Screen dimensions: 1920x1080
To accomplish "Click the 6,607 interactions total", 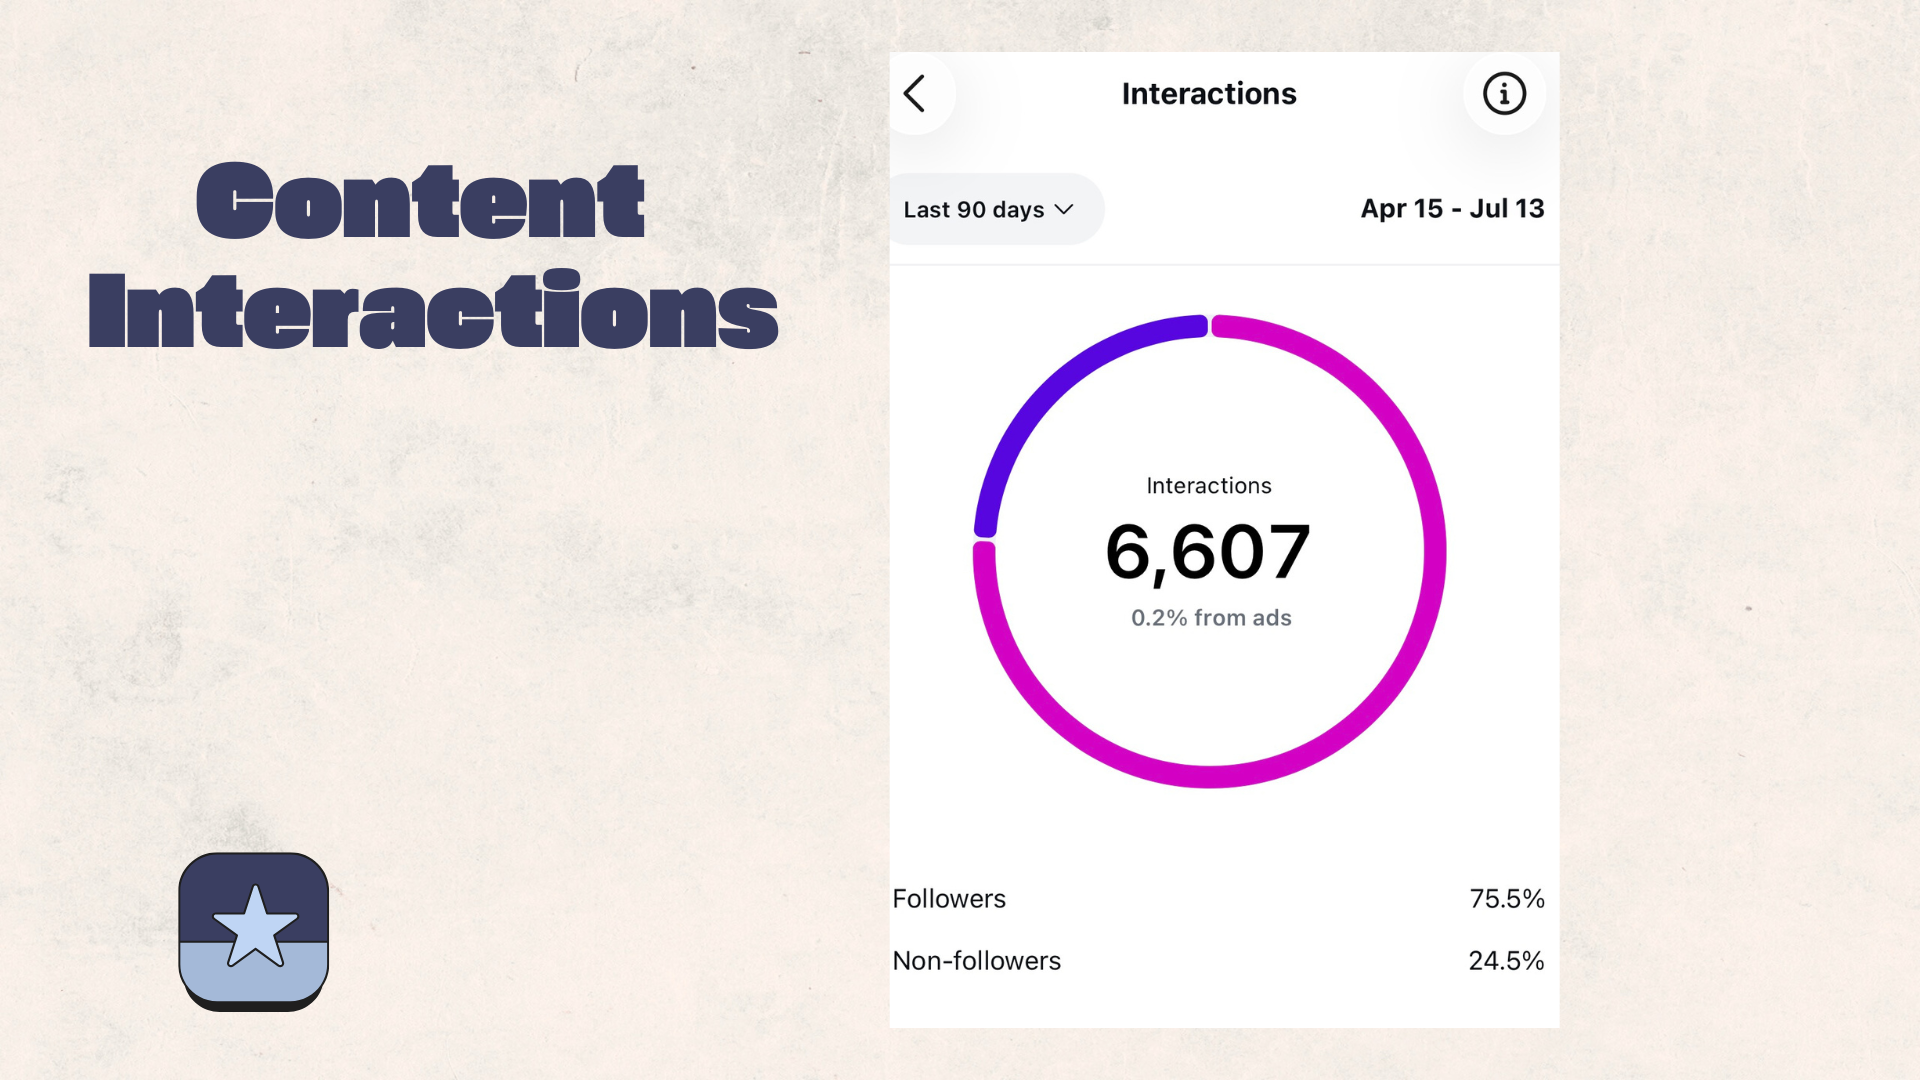I will click(1208, 552).
